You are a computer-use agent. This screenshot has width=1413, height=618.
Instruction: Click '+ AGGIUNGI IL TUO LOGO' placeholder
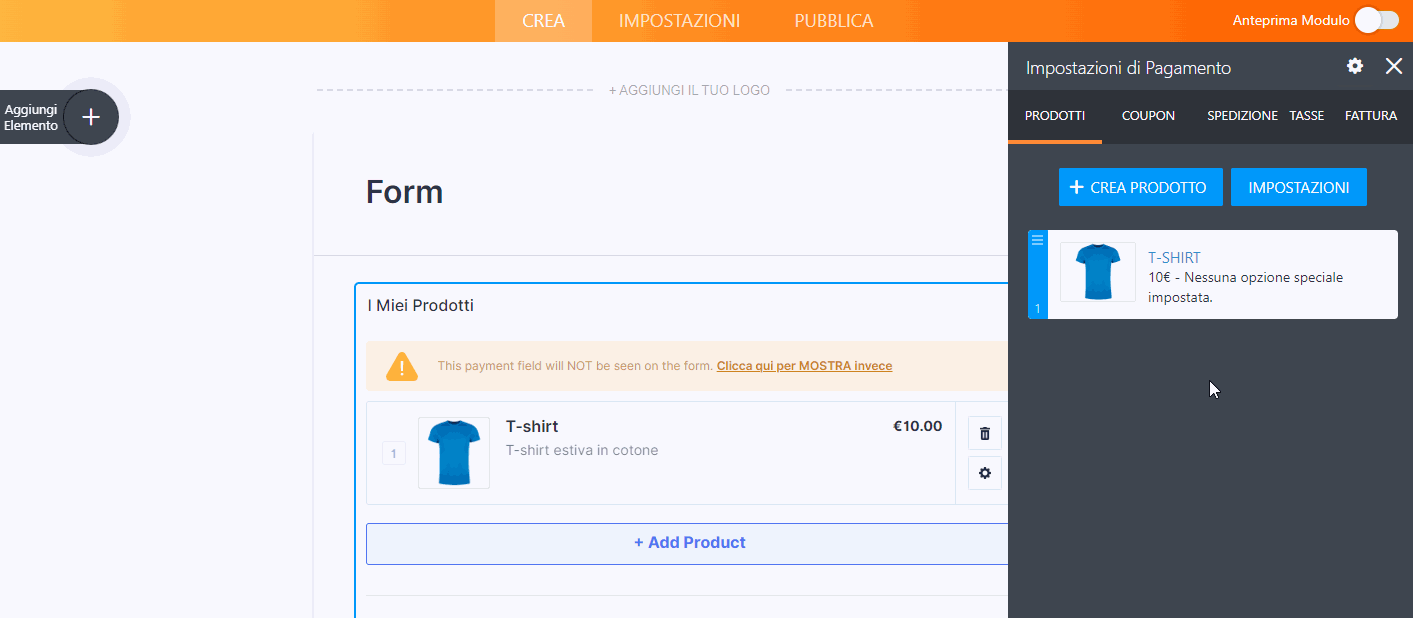tap(689, 90)
